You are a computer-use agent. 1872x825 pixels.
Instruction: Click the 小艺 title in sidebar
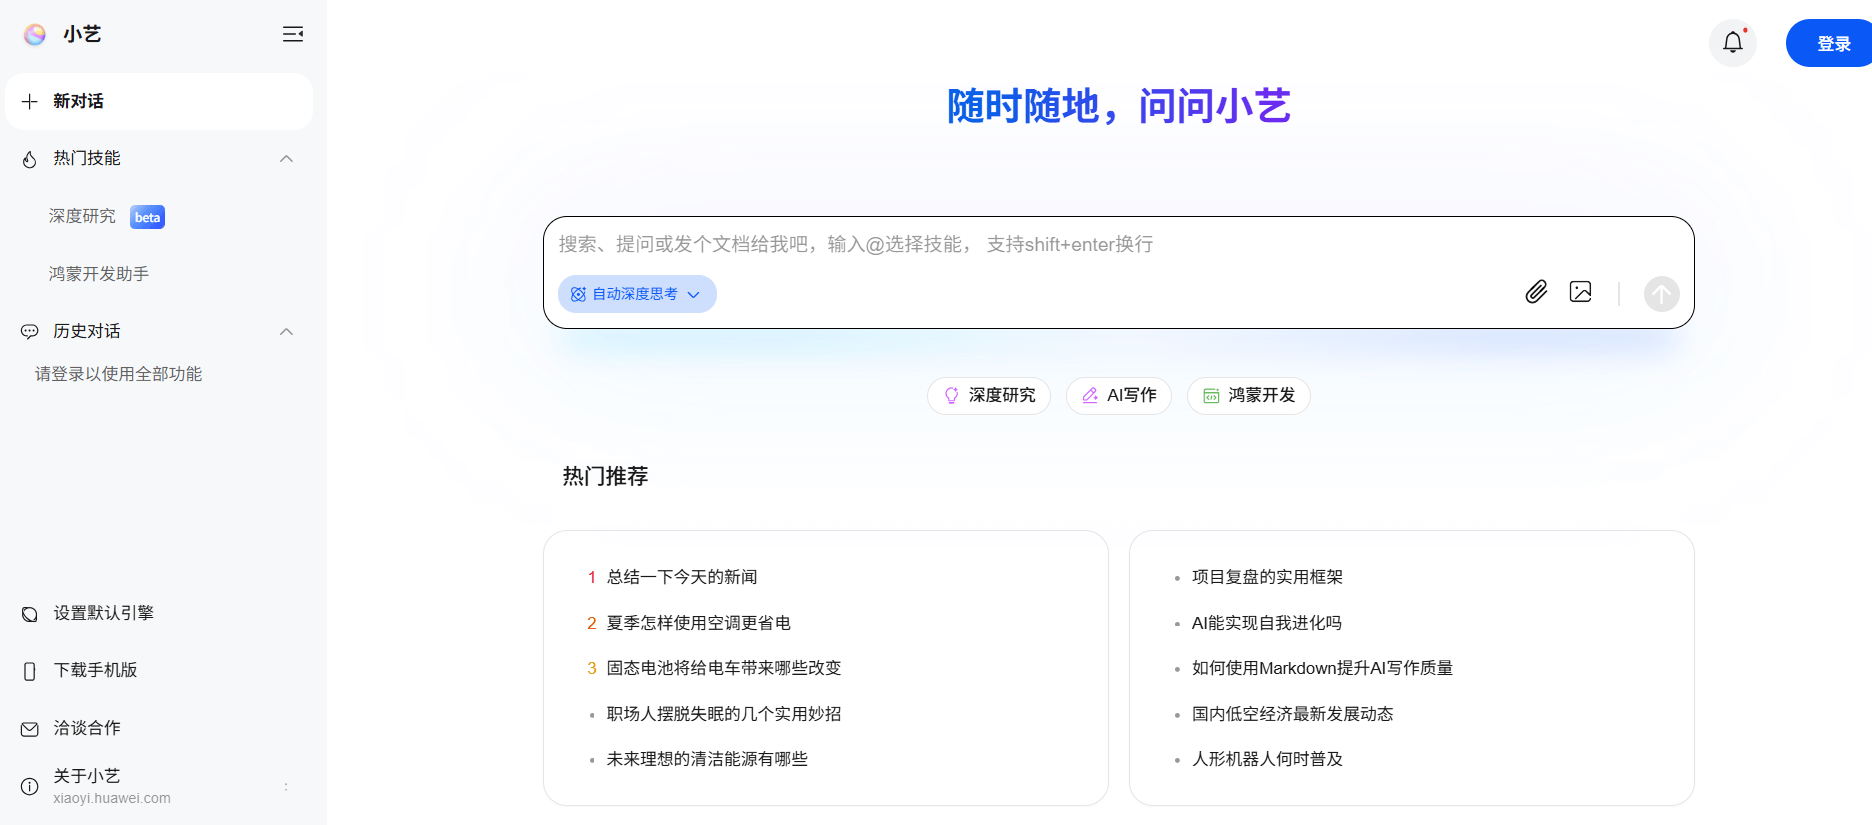pyautogui.click(x=82, y=35)
